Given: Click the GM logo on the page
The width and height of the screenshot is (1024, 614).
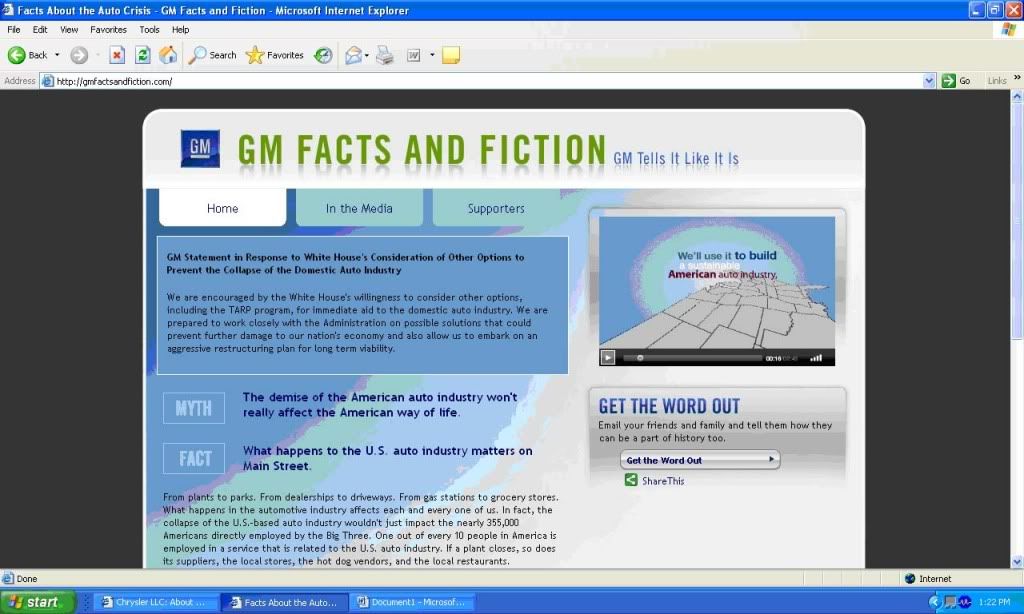Looking at the screenshot, I should [200, 148].
